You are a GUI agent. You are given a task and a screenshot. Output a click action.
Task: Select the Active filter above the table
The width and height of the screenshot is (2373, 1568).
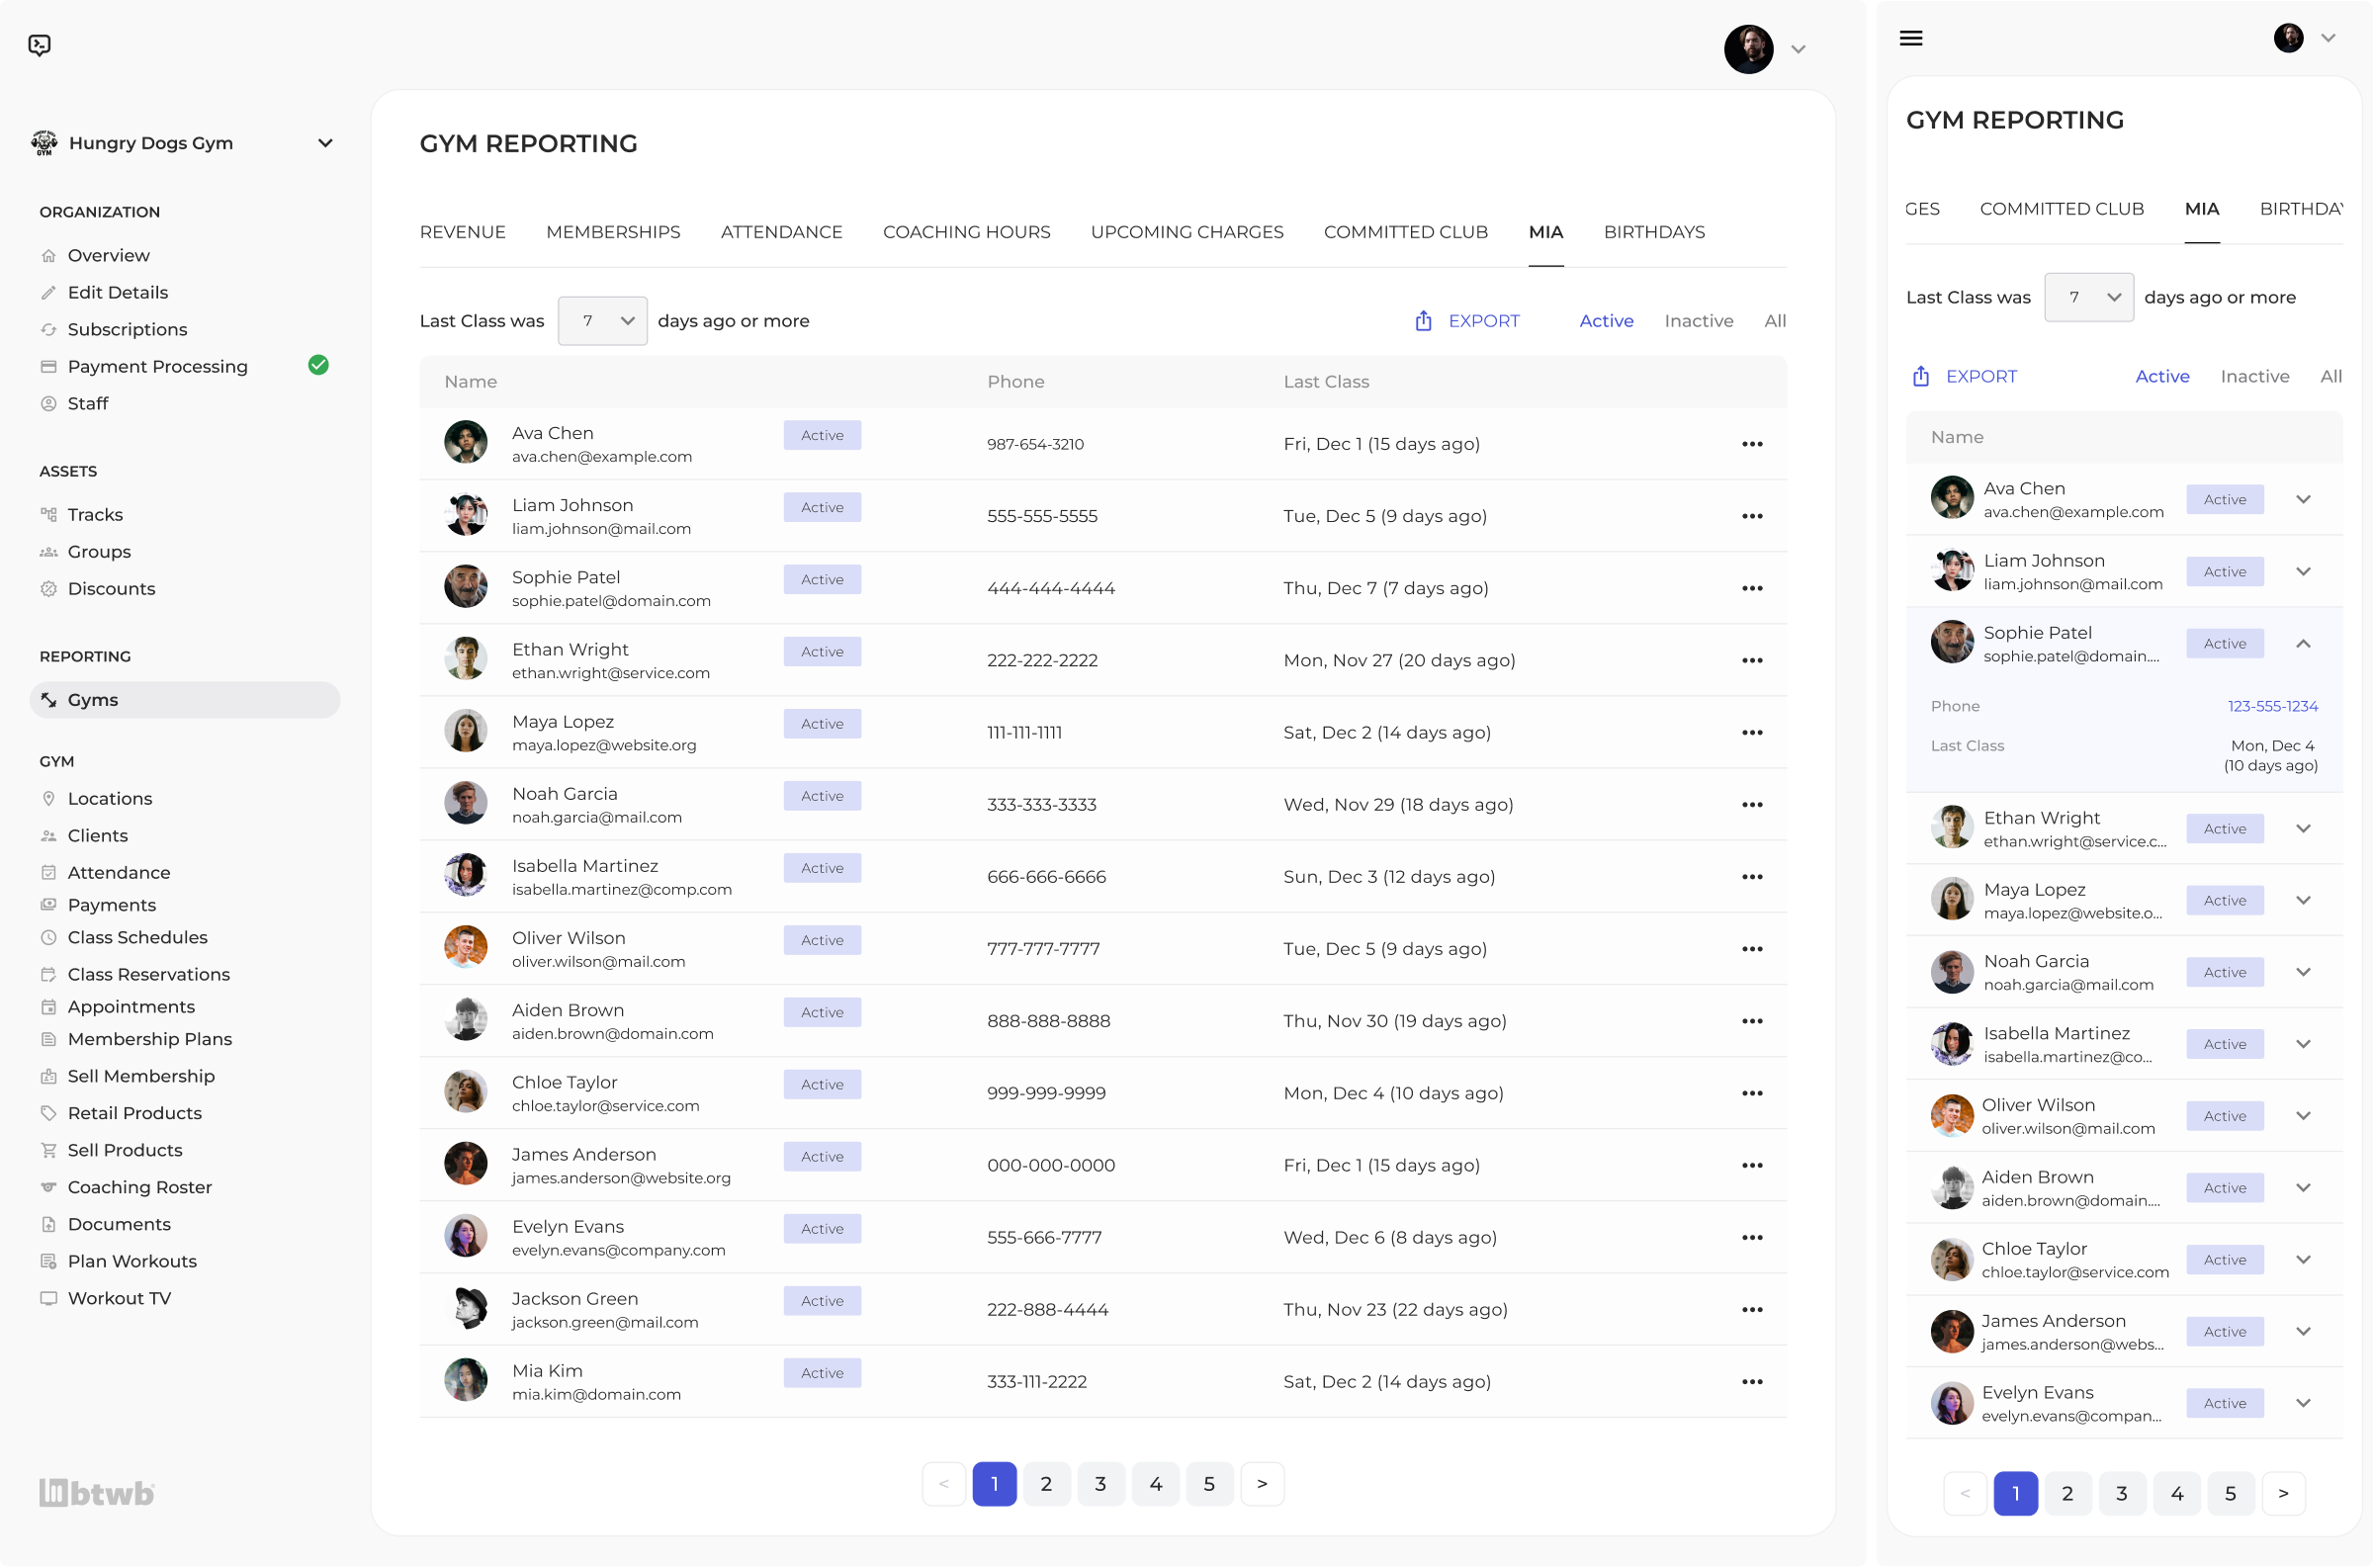click(x=1606, y=320)
